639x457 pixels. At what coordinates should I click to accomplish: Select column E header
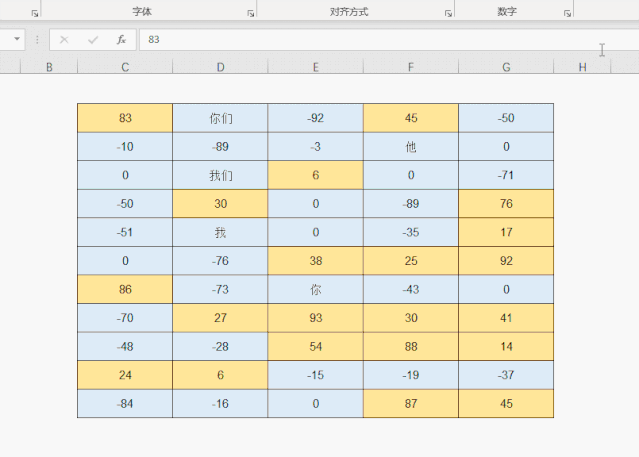(315, 67)
